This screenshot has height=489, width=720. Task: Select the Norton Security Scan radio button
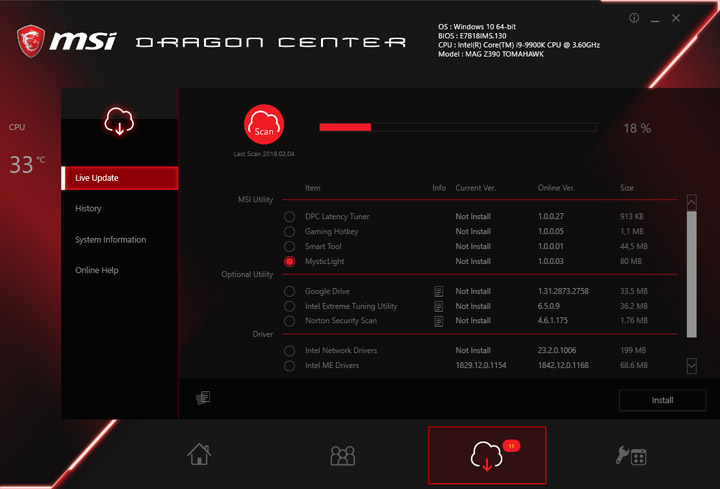pos(289,320)
